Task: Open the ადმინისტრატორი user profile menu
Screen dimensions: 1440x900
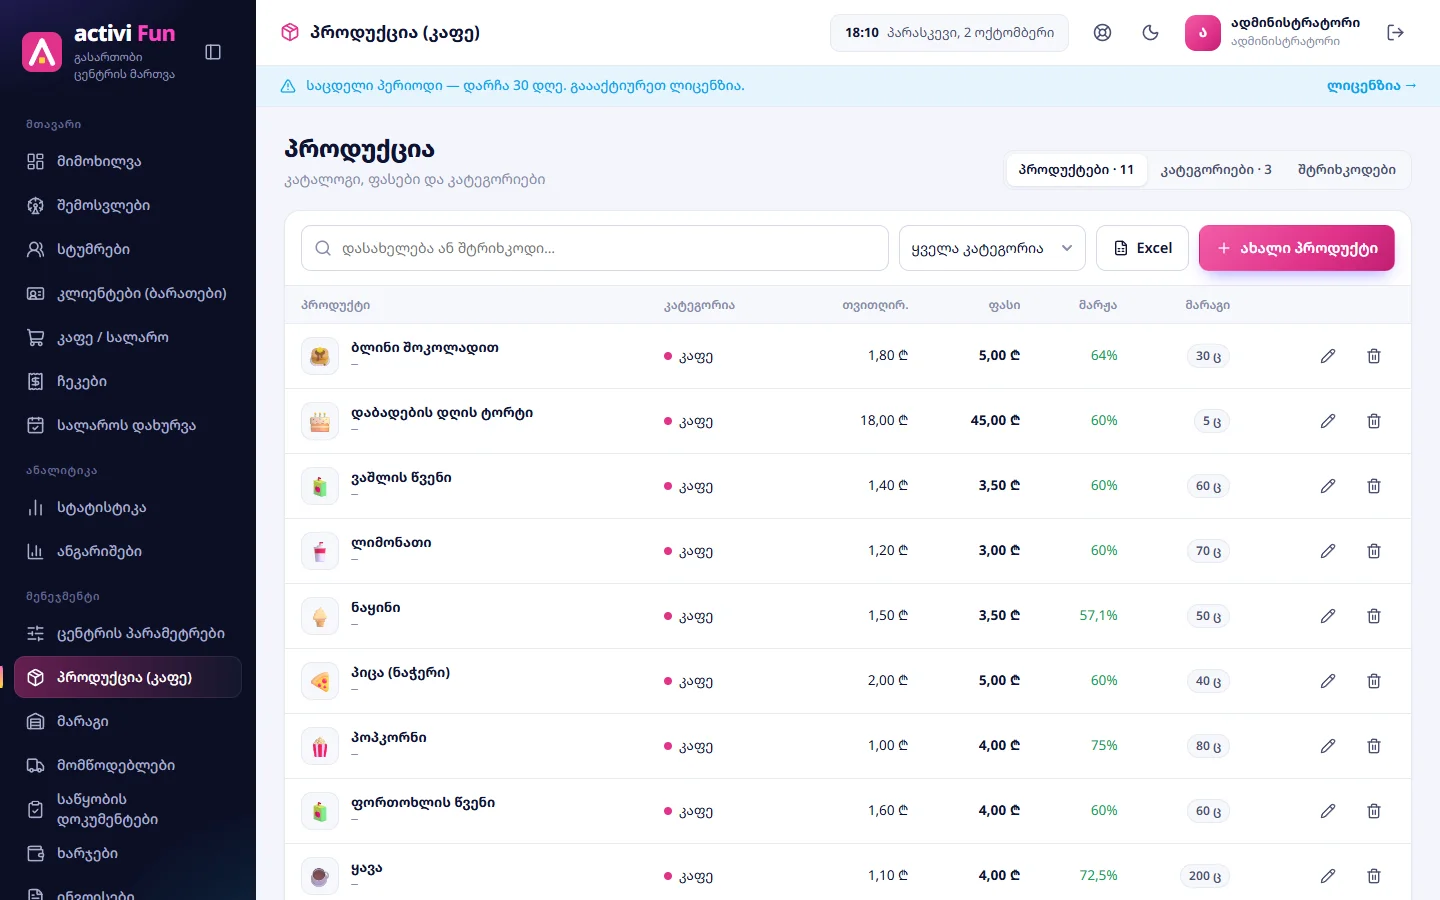Action: [x=1273, y=33]
